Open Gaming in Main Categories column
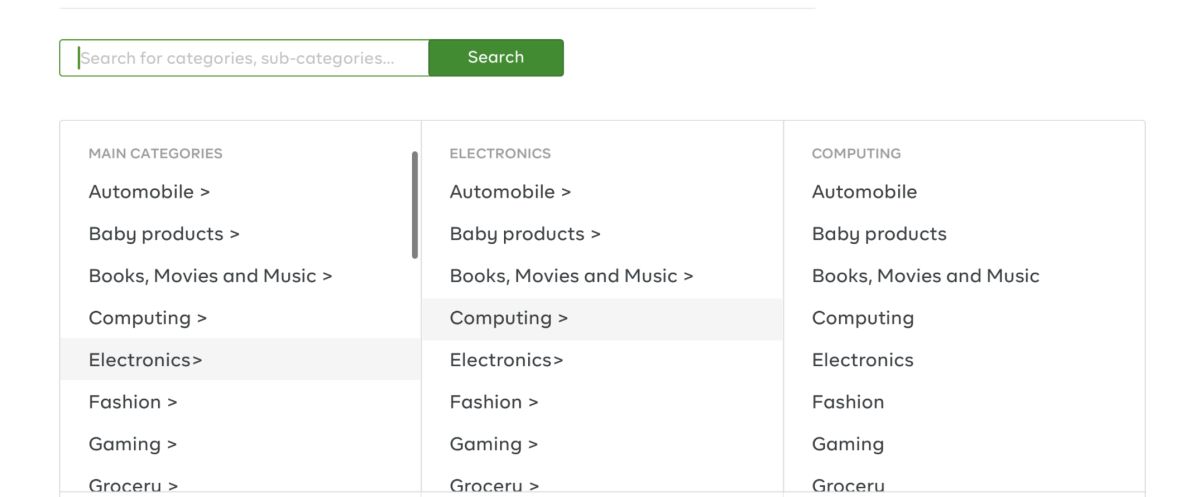The height and width of the screenshot is (497, 1200). click(133, 444)
